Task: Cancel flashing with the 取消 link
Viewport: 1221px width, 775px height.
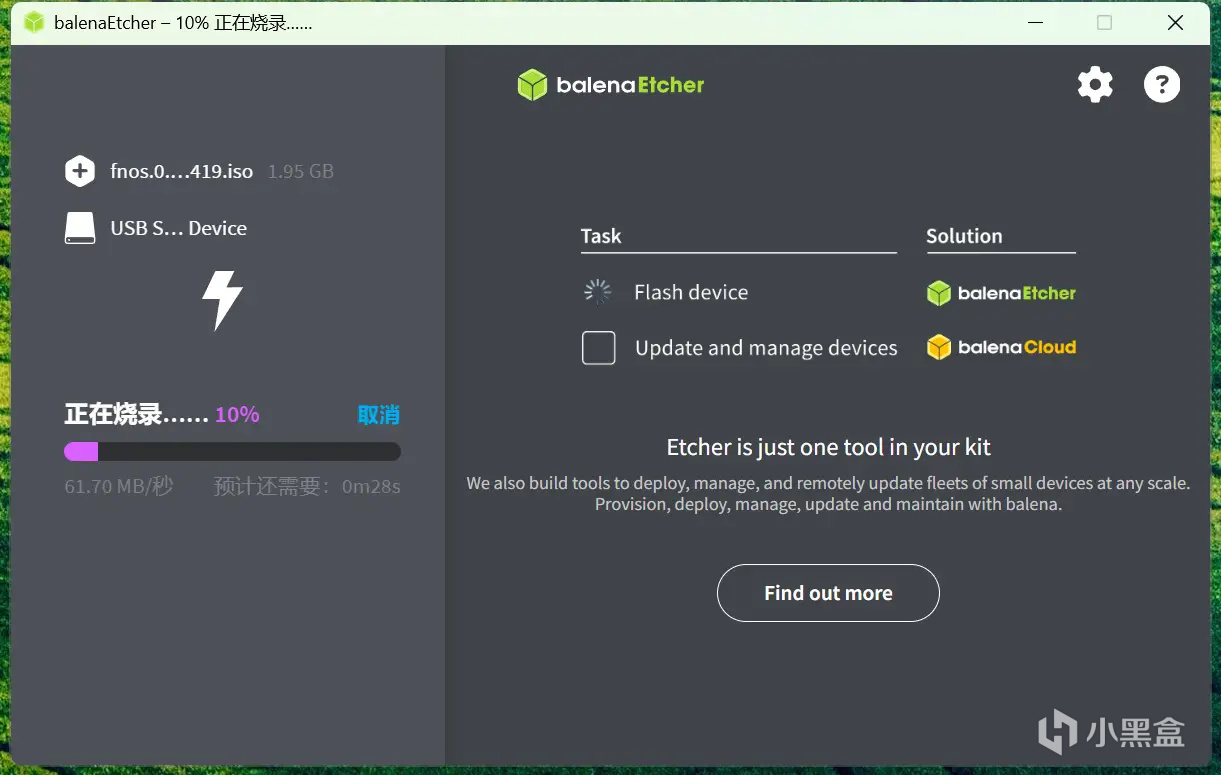Action: pyautogui.click(x=379, y=415)
